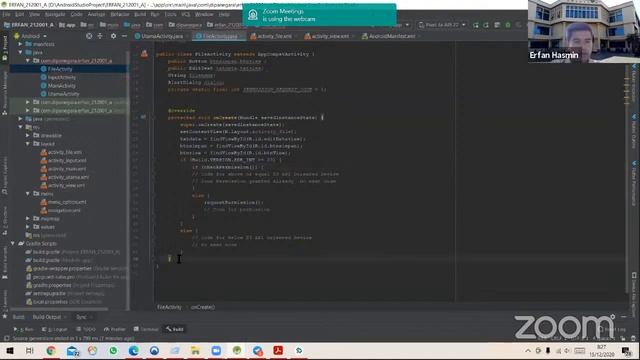Click the Profile toolbar icon right of the device dropdown
This screenshot has height=360, width=640.
(497, 25)
